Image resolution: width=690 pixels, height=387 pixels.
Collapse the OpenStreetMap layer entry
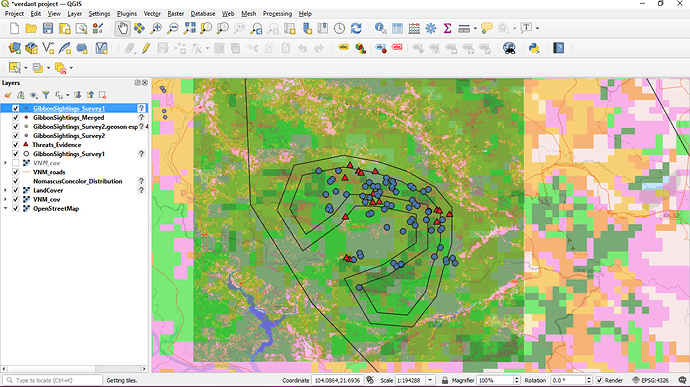click(5, 209)
